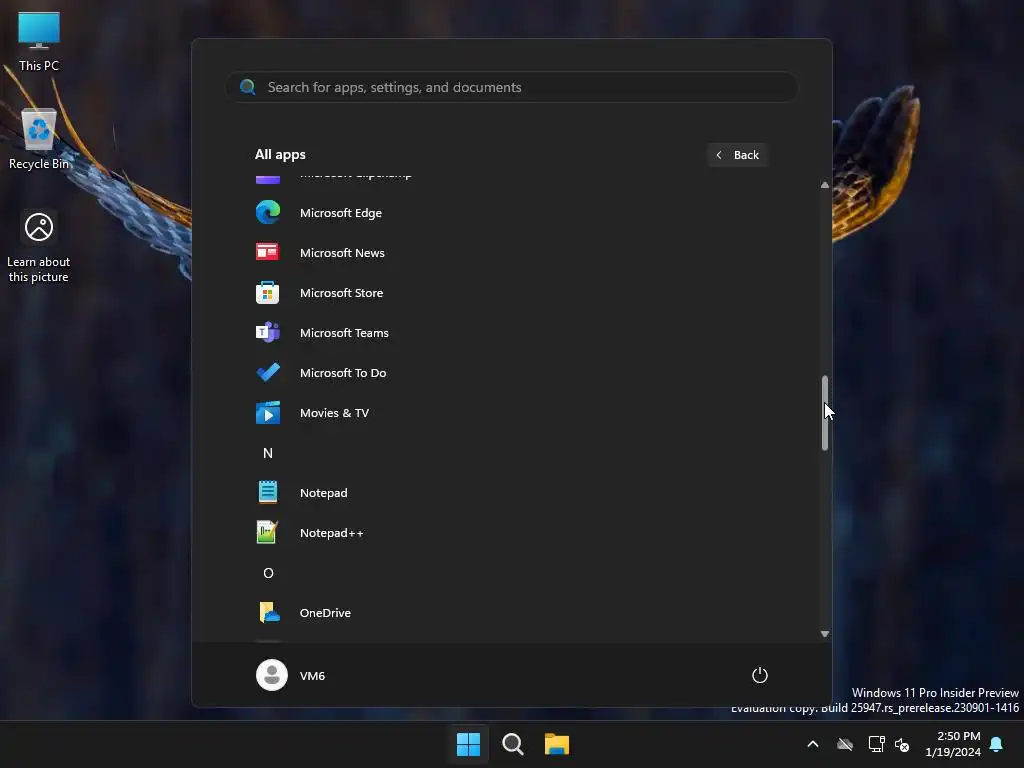Open Microsoft Edge from the app list
1024x768 pixels.
(340, 213)
